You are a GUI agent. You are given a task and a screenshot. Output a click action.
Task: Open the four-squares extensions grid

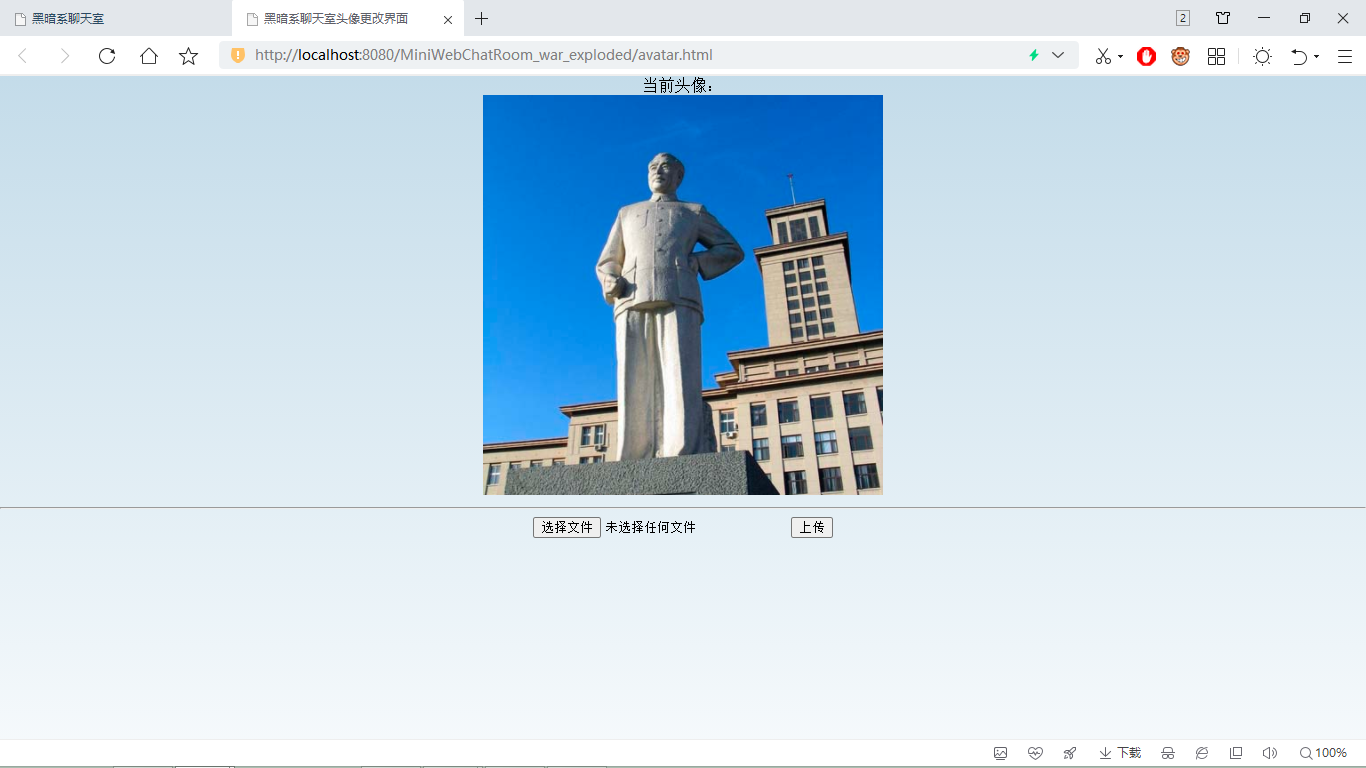tap(1216, 56)
